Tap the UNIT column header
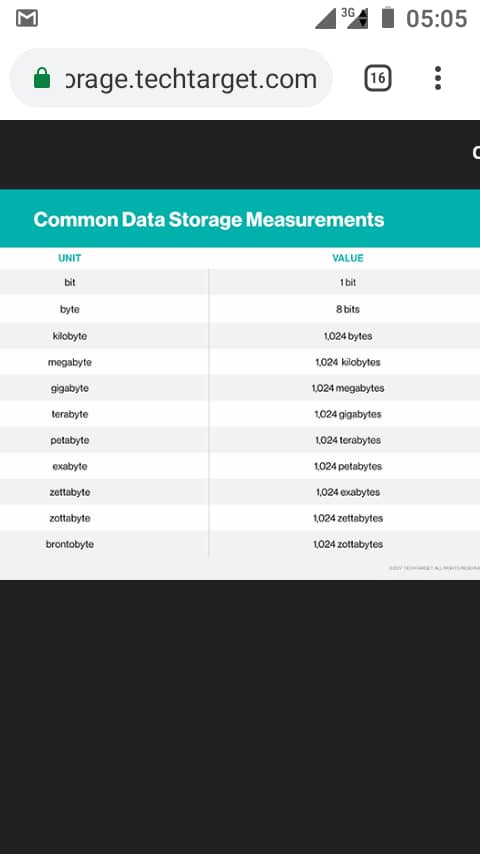The image size is (480, 854). (70, 258)
